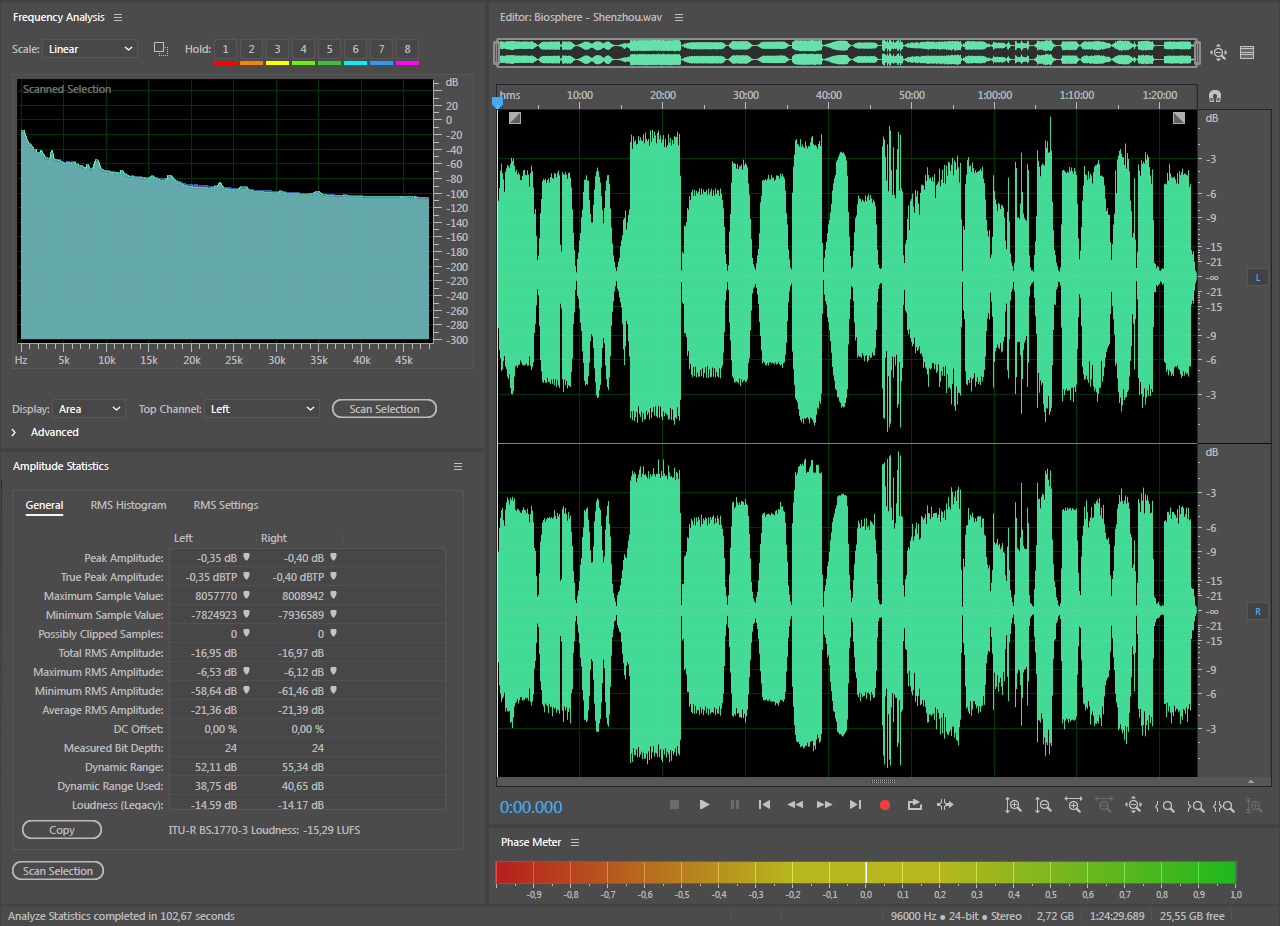Click the left fade-in handle on waveform
This screenshot has height=926, width=1280.
pyautogui.click(x=514, y=118)
